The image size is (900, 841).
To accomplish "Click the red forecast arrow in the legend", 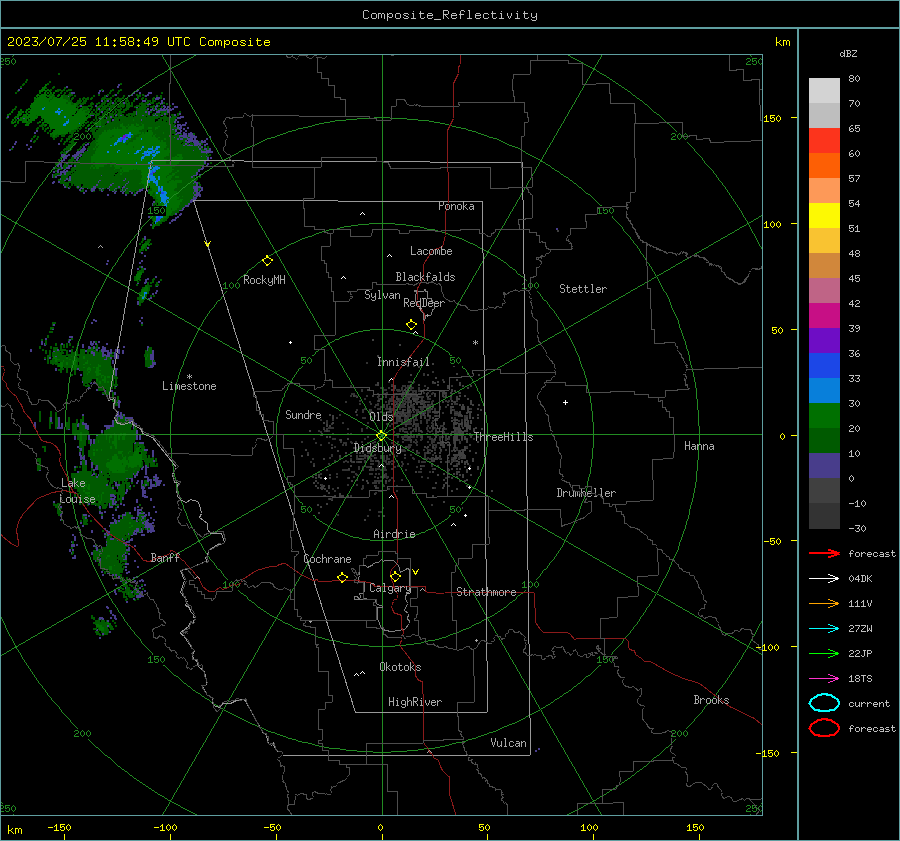I will (x=824, y=553).
